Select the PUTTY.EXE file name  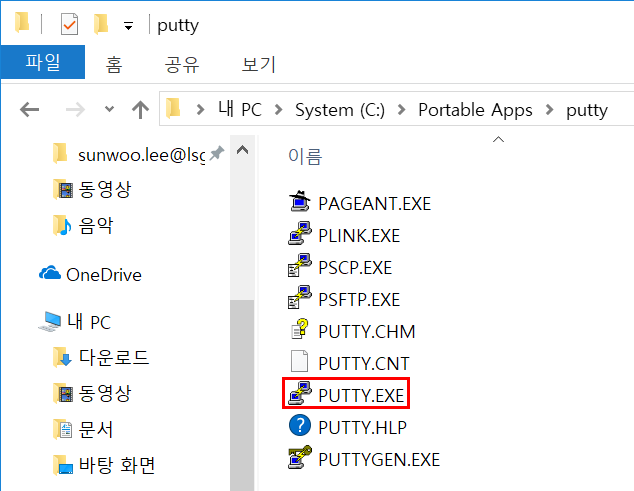pos(361,396)
